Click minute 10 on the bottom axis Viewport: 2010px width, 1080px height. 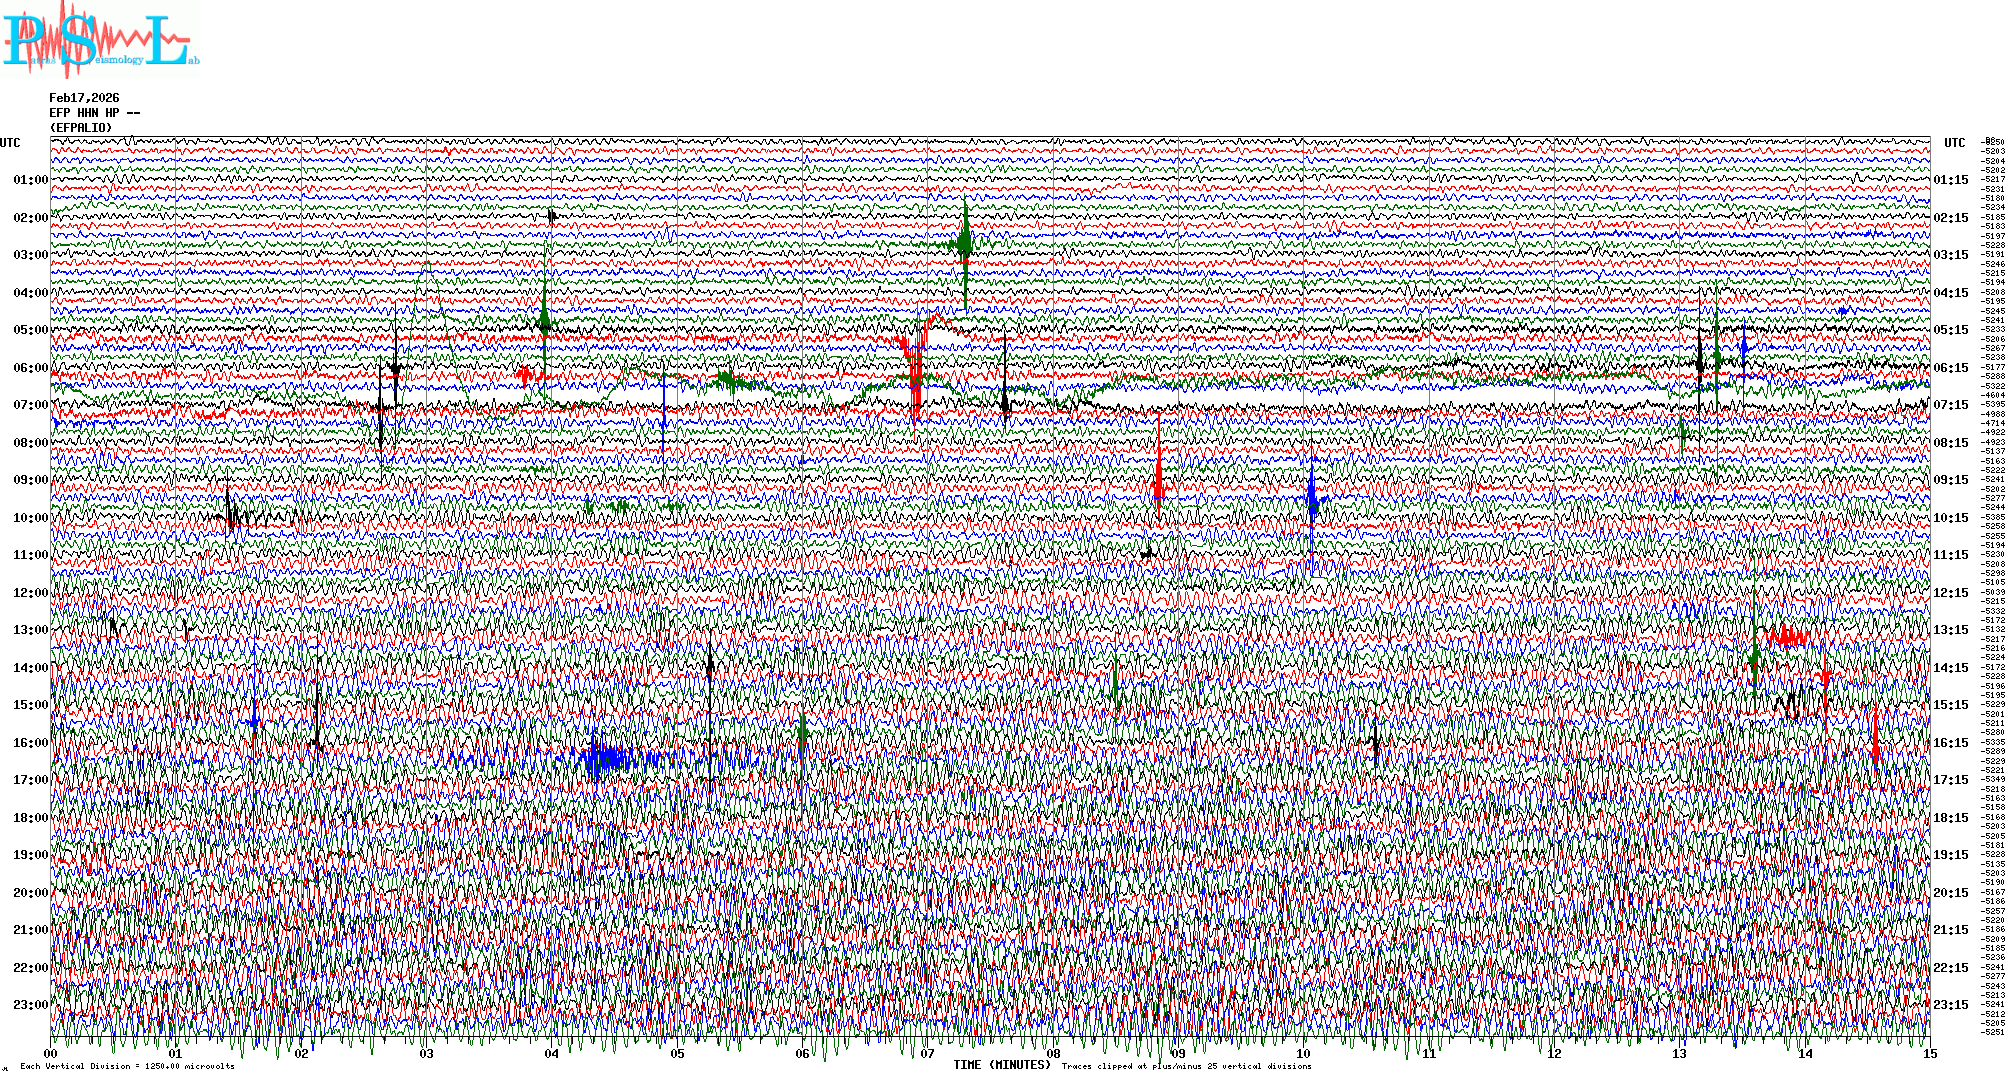pos(1303,1054)
